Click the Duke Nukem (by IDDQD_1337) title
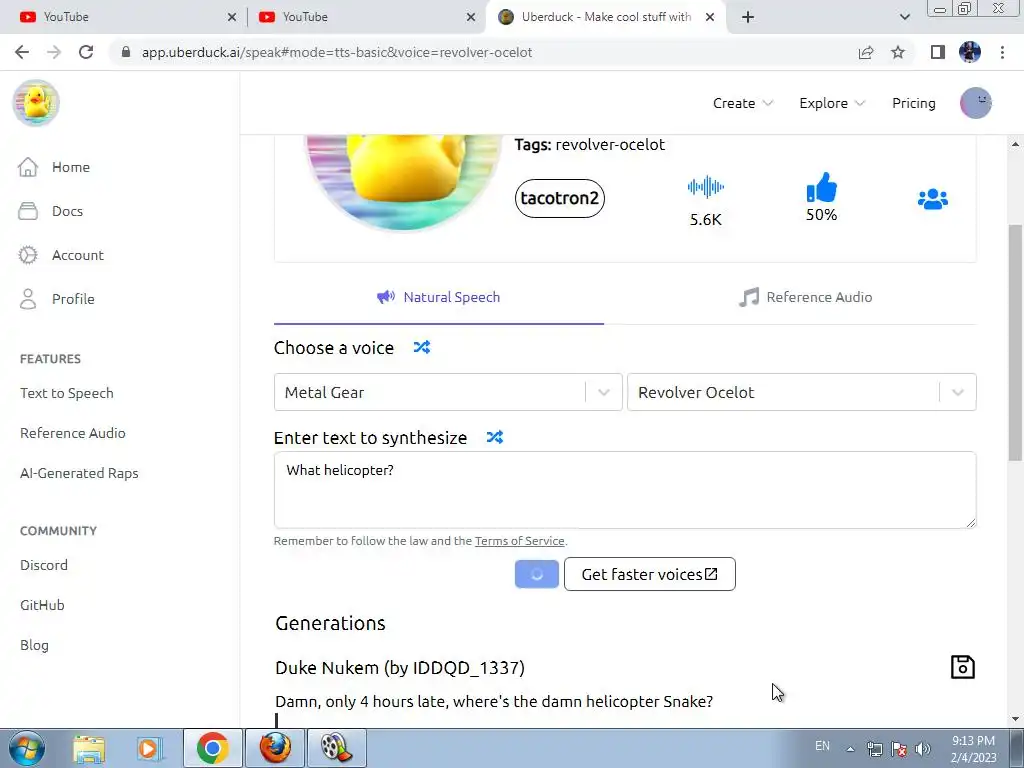 pos(400,667)
